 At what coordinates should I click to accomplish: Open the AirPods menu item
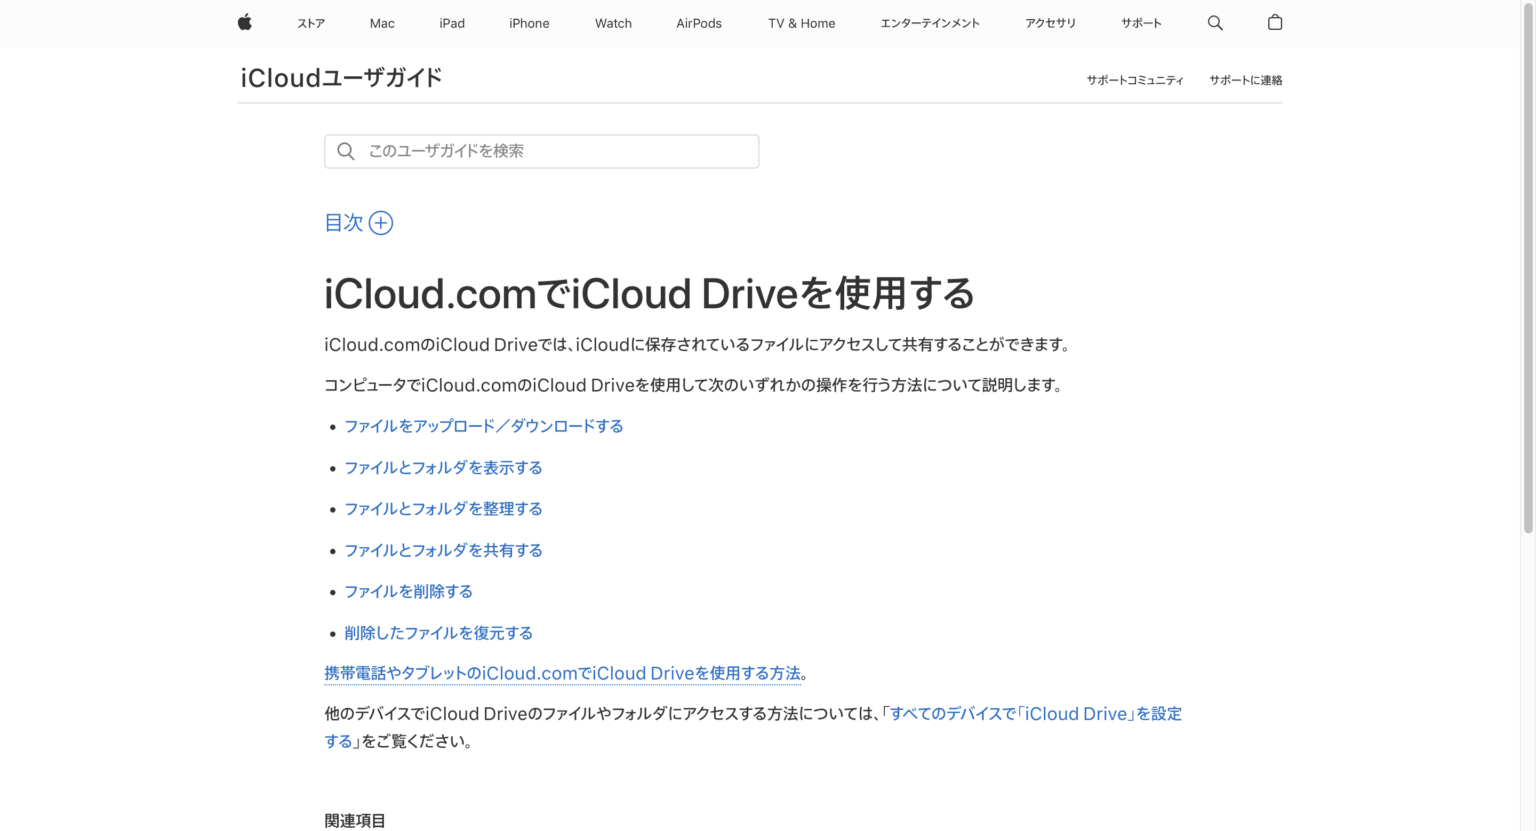pyautogui.click(x=698, y=23)
